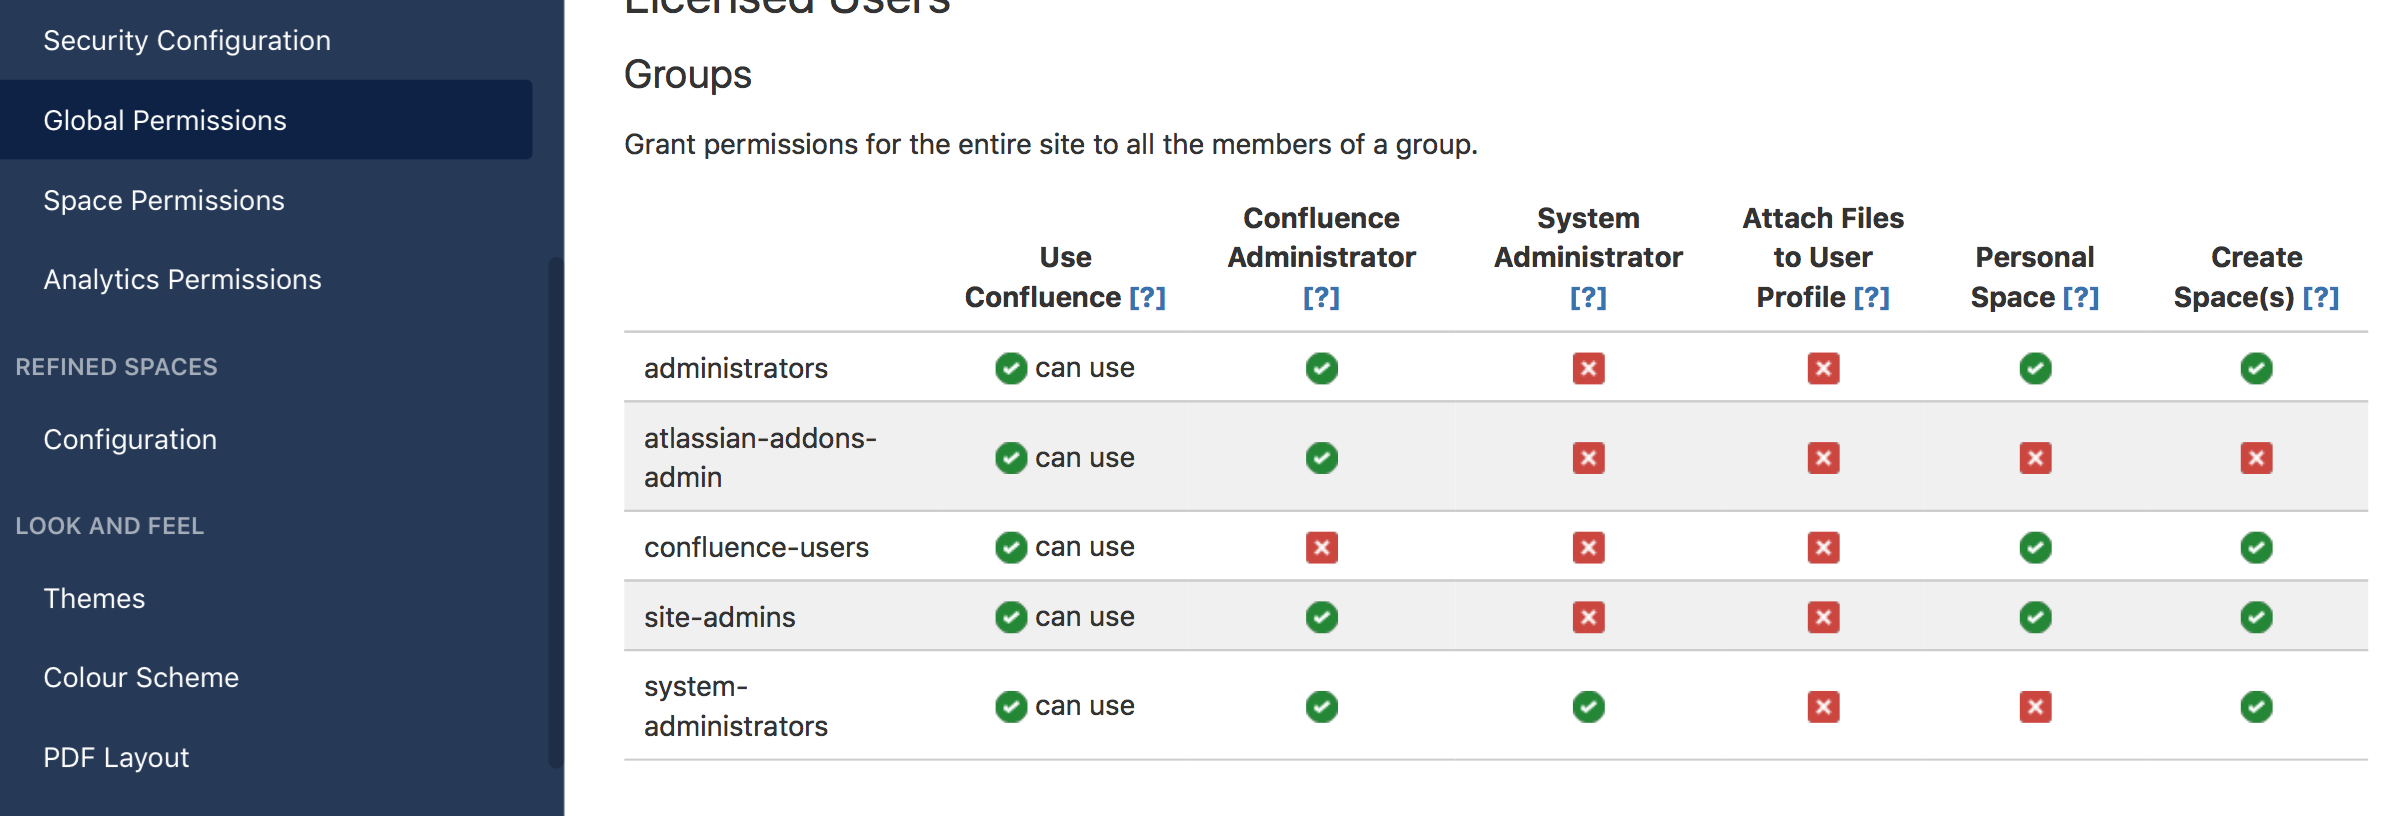Open Themes under Look and Feel
The width and height of the screenshot is (2388, 816).
[94, 598]
